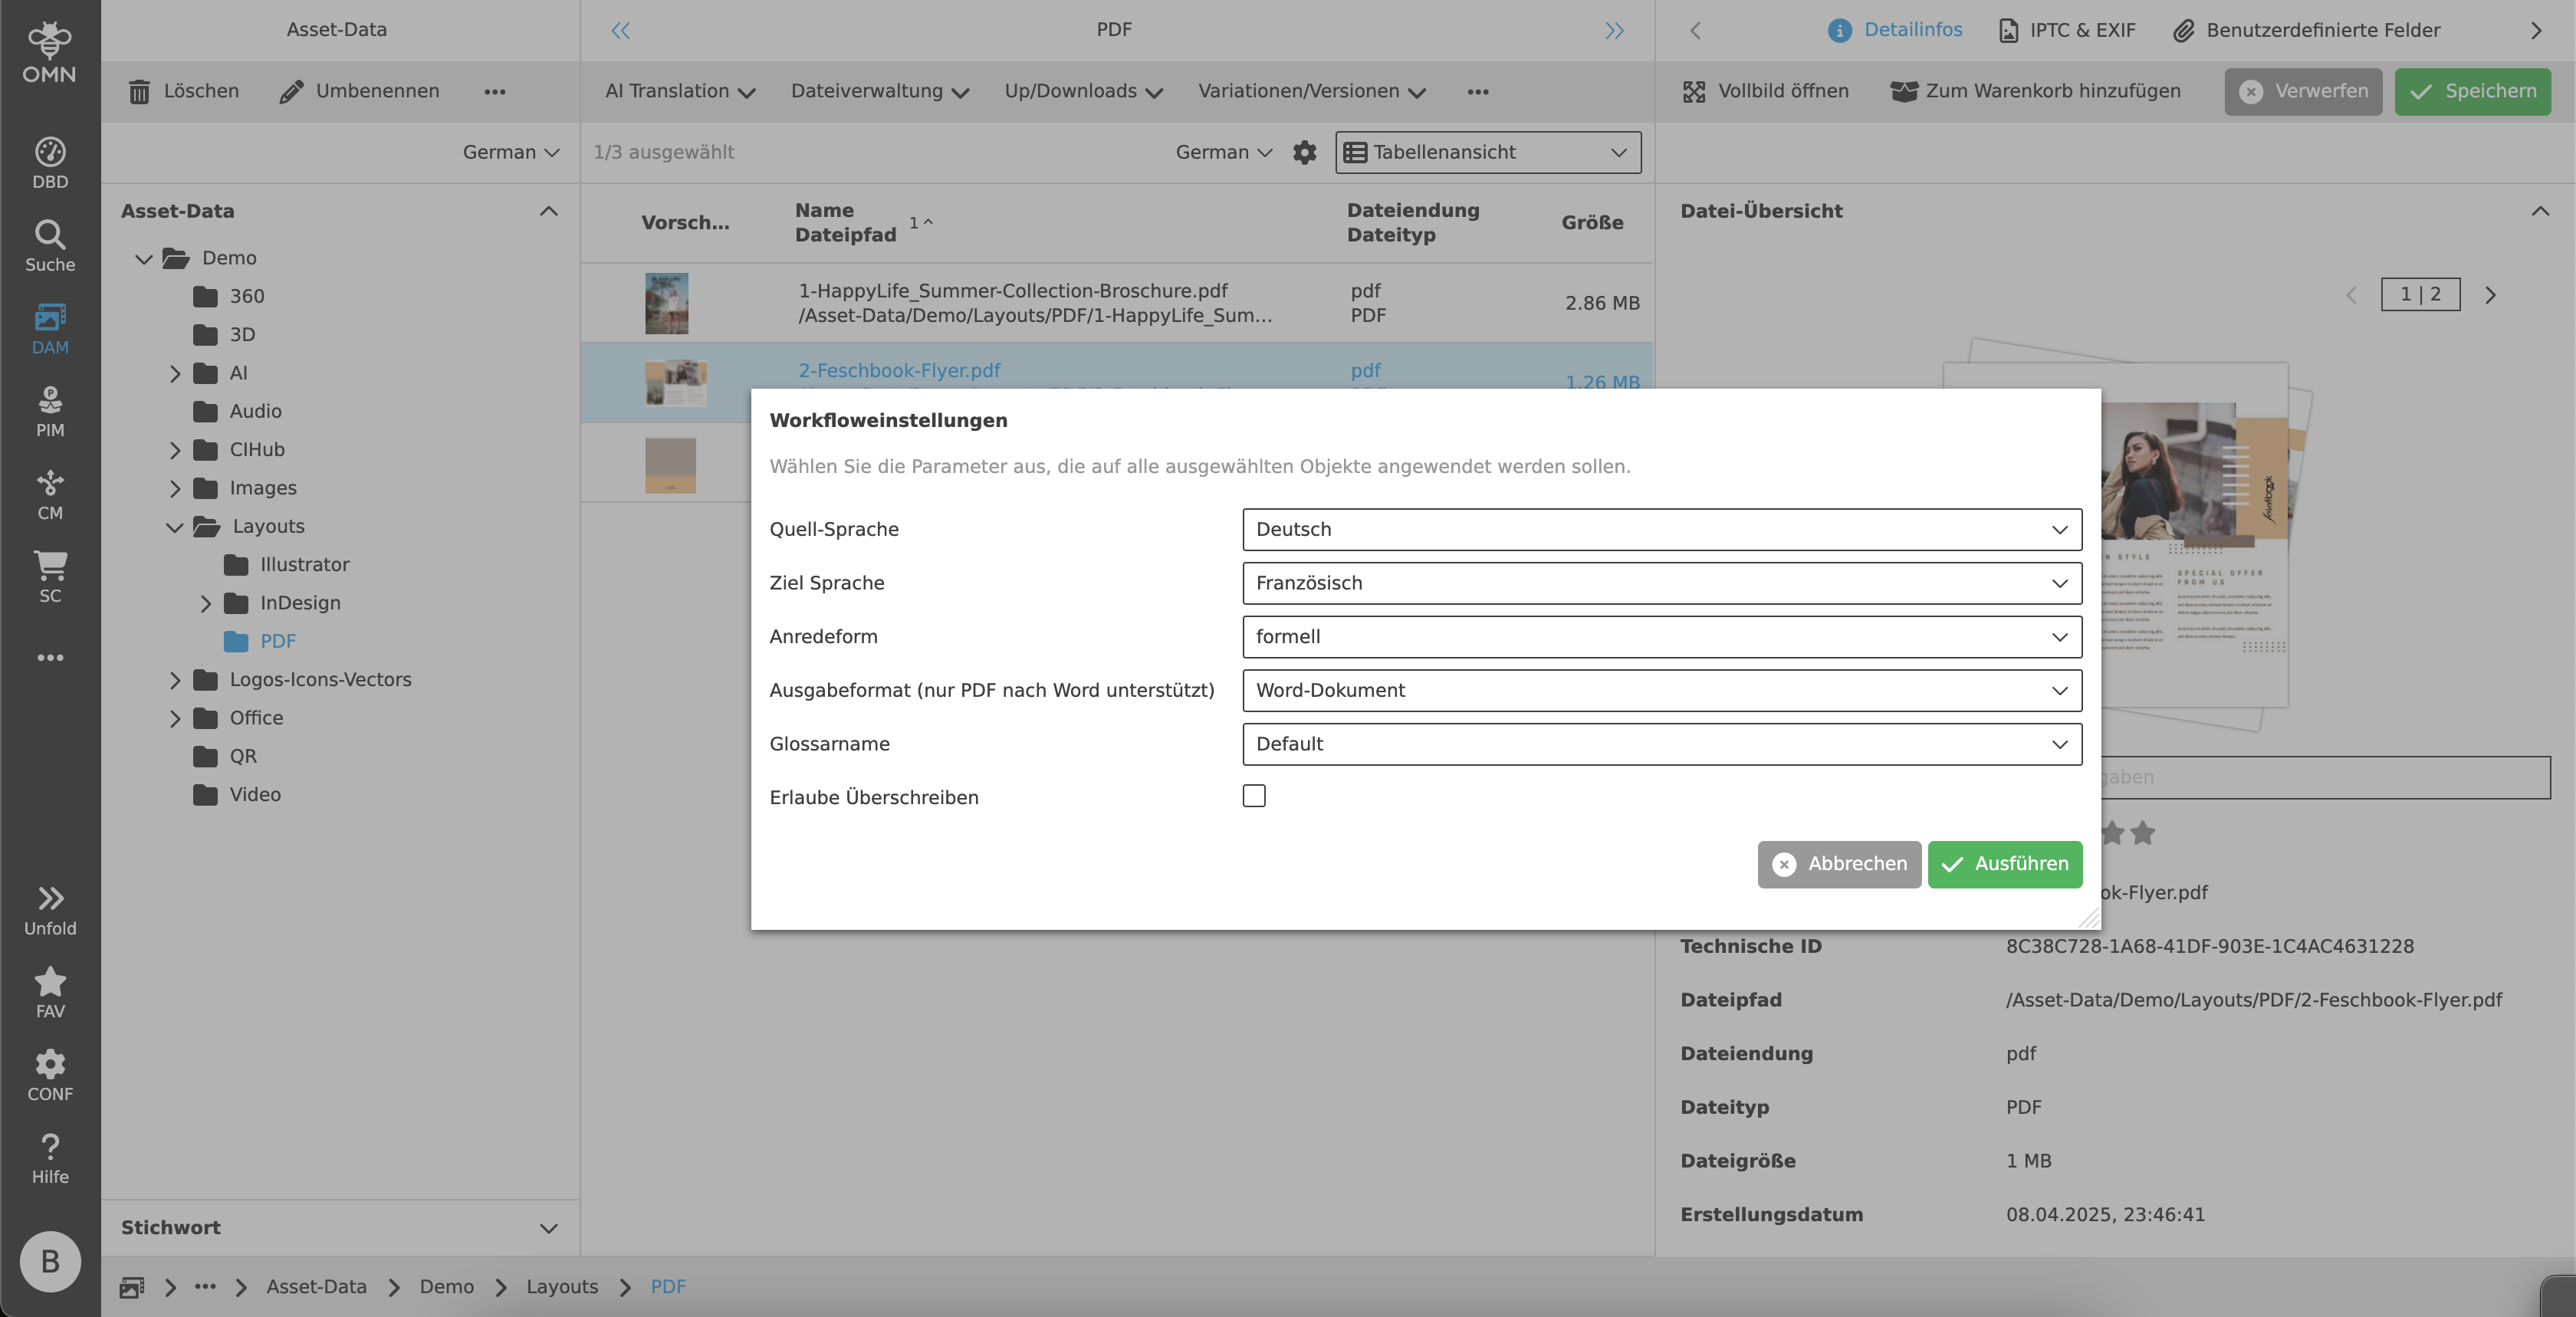2576x1317 pixels.
Task: Open the DBD module in the sidebar
Action: coord(49,160)
